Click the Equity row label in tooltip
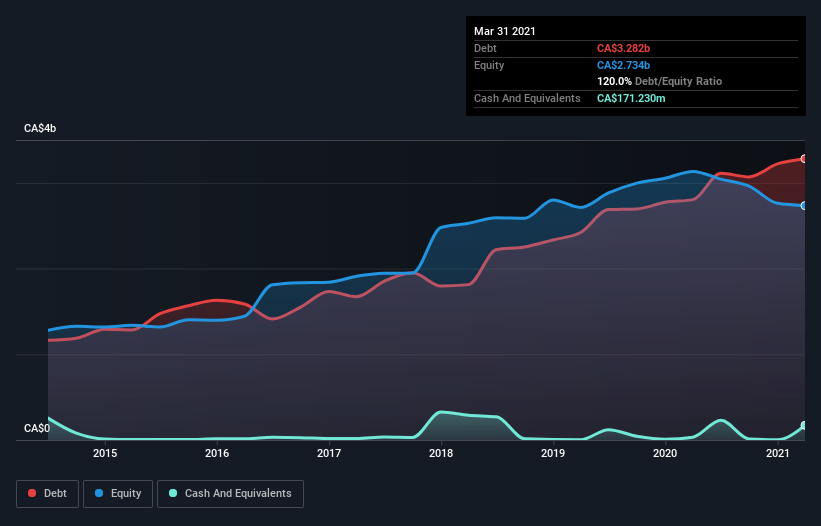 [489, 65]
